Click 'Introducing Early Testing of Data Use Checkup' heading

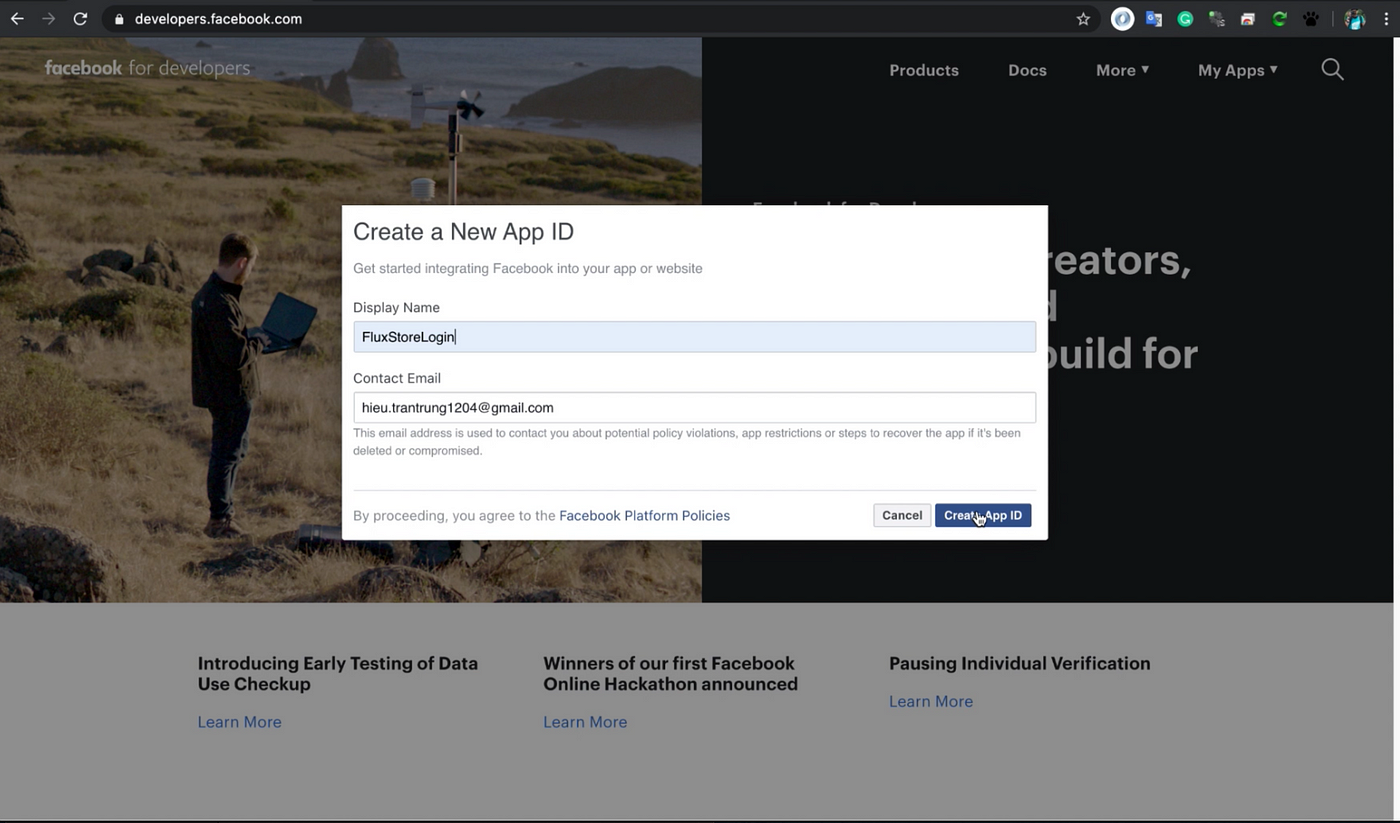coord(338,674)
